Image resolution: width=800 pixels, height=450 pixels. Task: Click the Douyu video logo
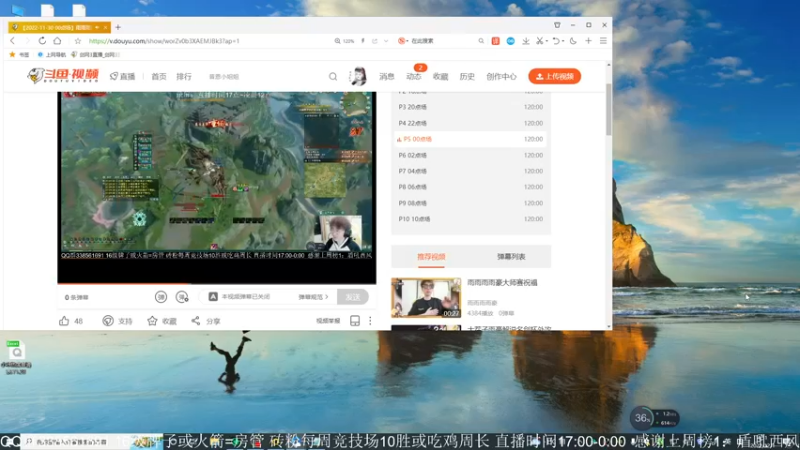(x=63, y=76)
